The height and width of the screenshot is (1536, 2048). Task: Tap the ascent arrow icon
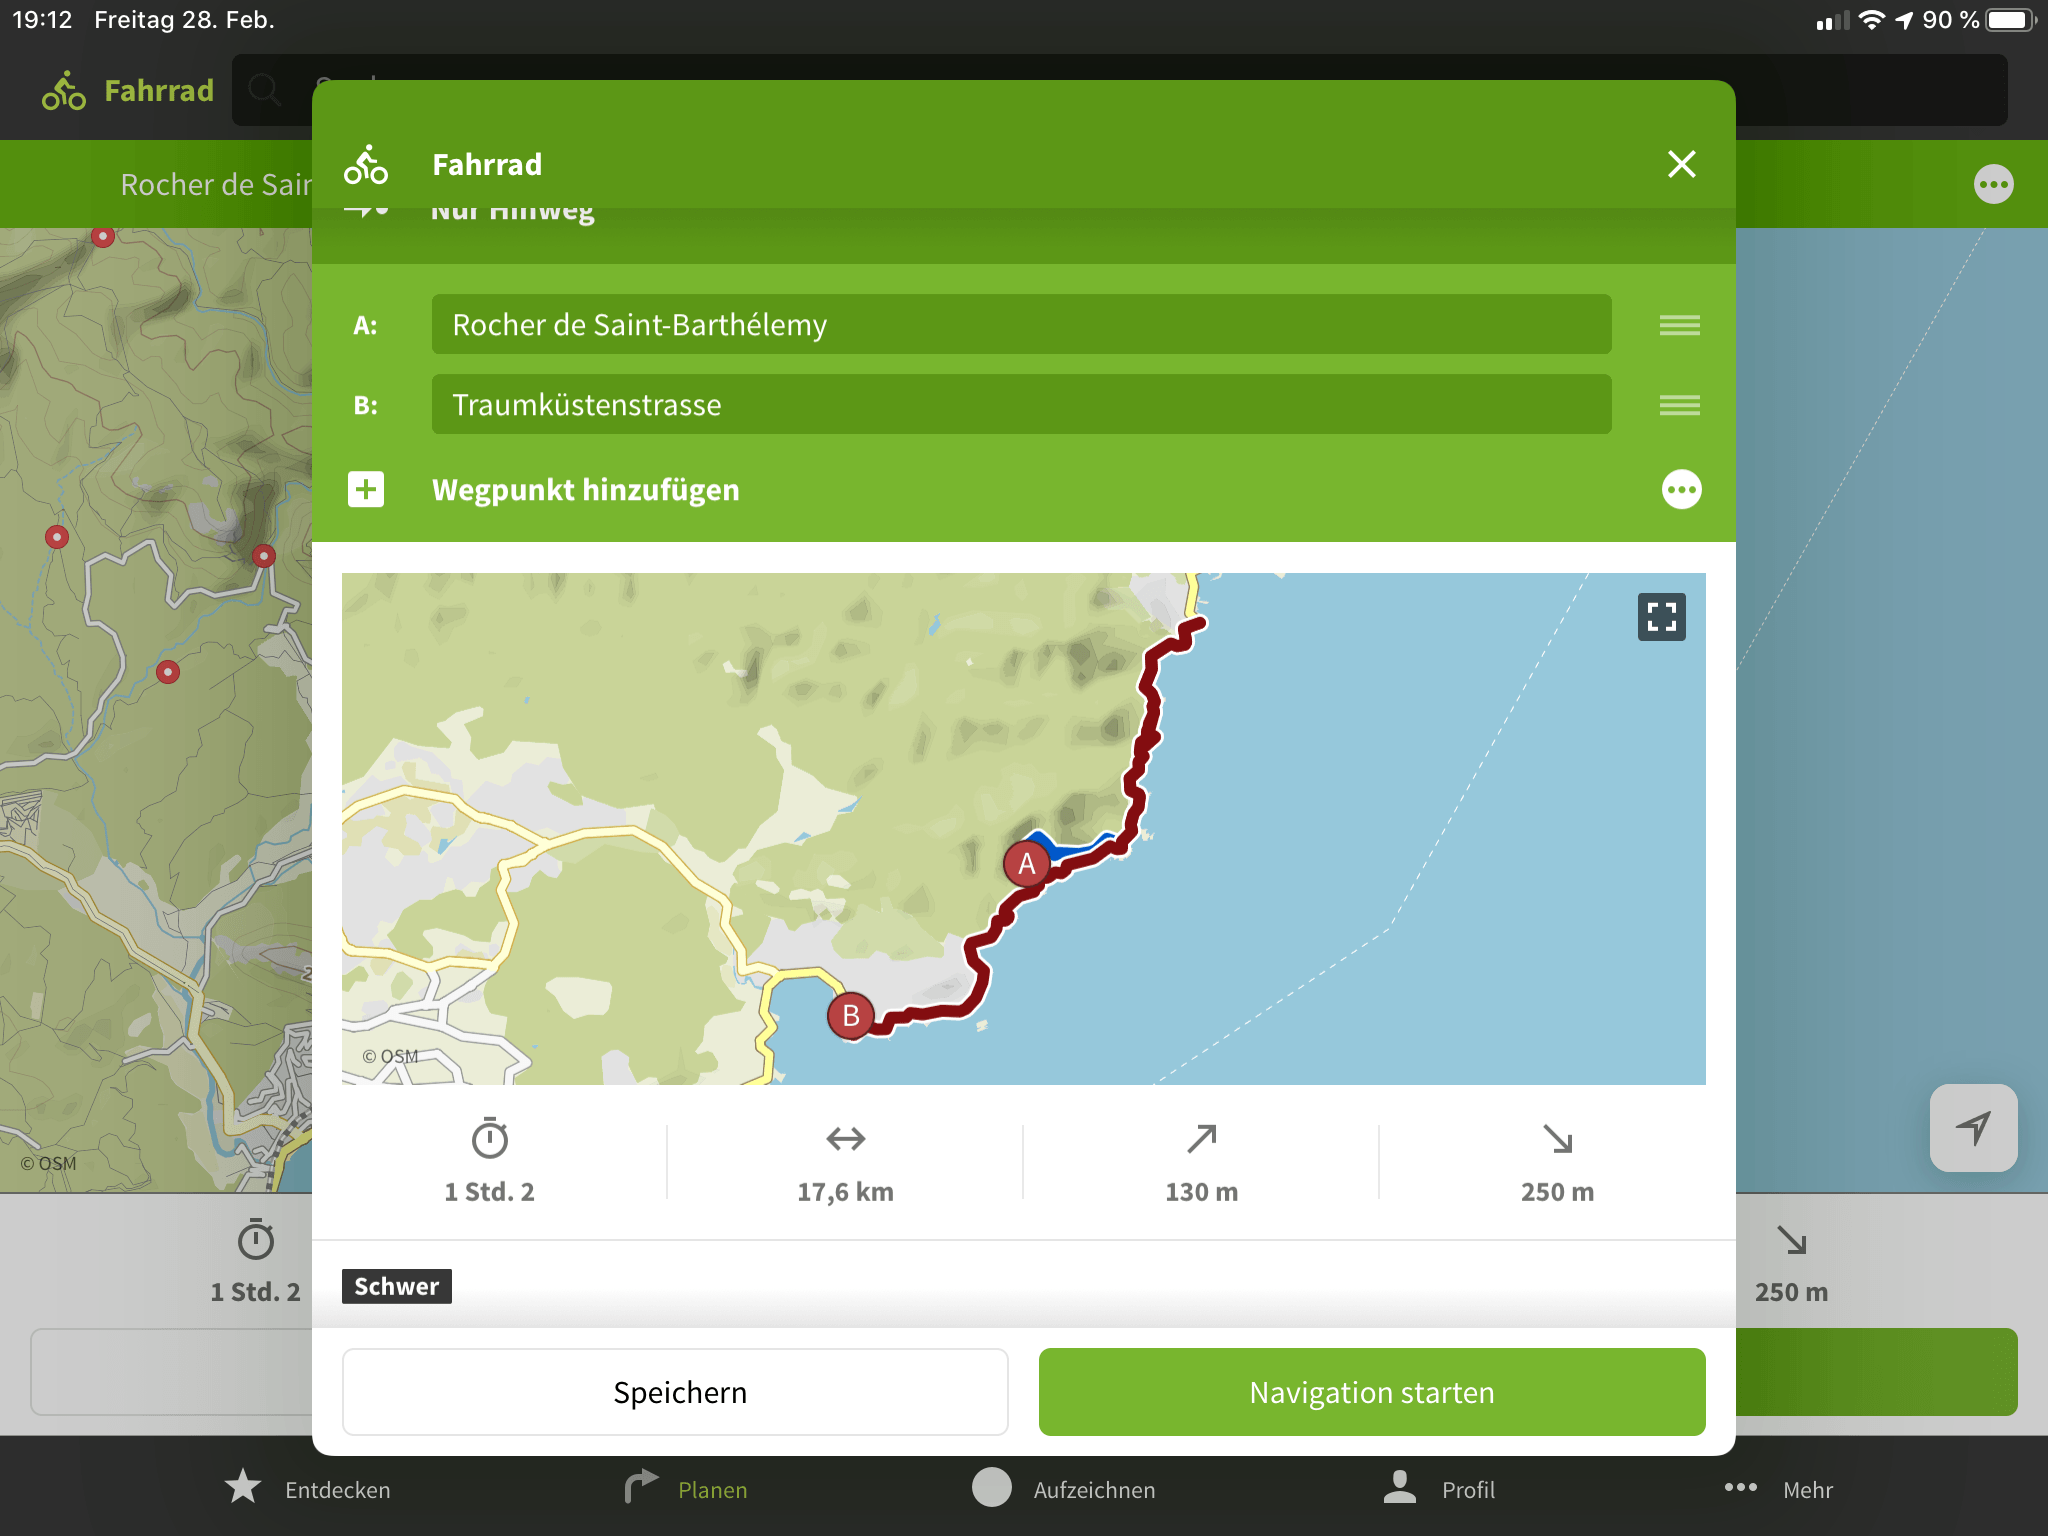[x=1202, y=1138]
